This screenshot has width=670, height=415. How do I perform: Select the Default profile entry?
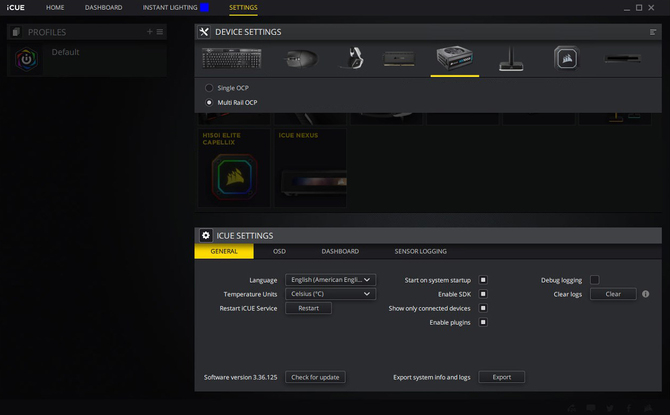coord(87,59)
